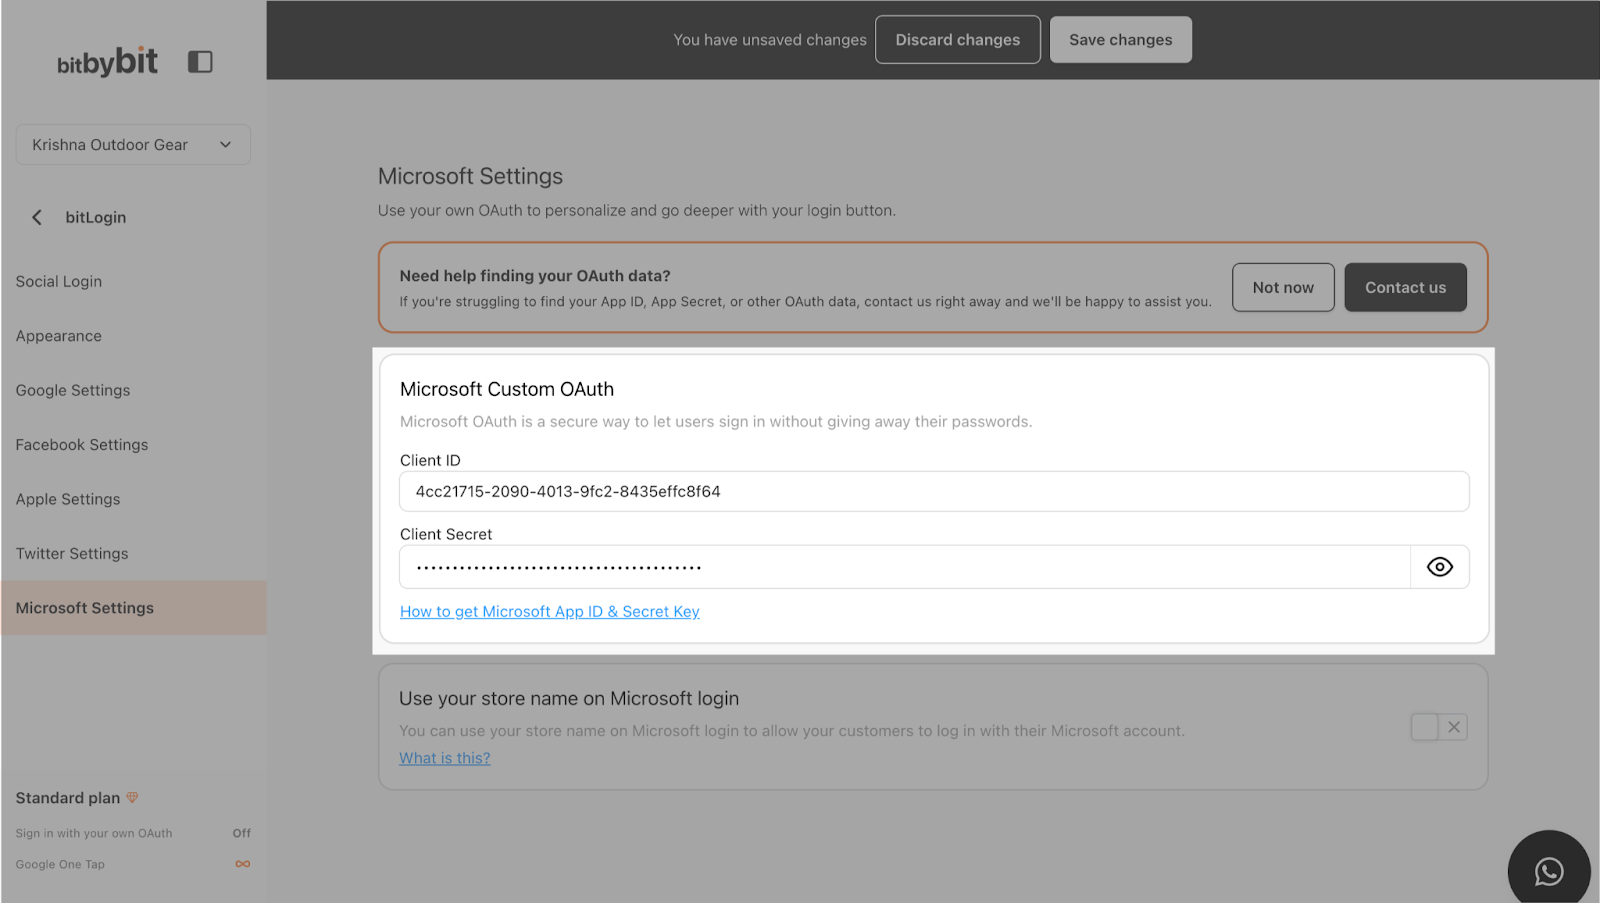The width and height of the screenshot is (1600, 903).
Task: Open Appearance in the sidebar
Action: (x=59, y=336)
